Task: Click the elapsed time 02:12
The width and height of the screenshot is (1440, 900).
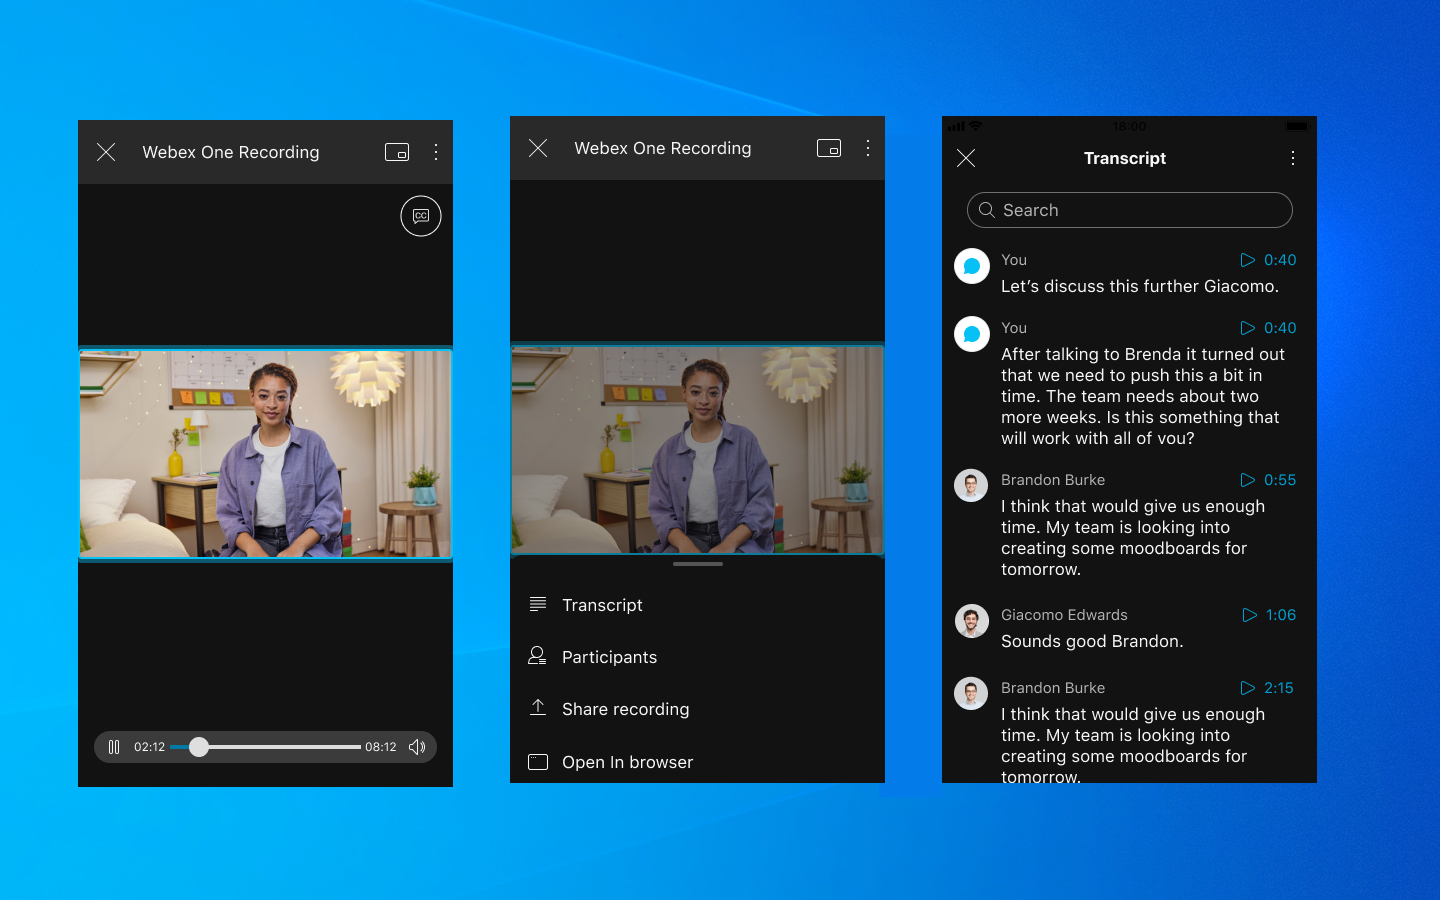Action: pos(150,747)
